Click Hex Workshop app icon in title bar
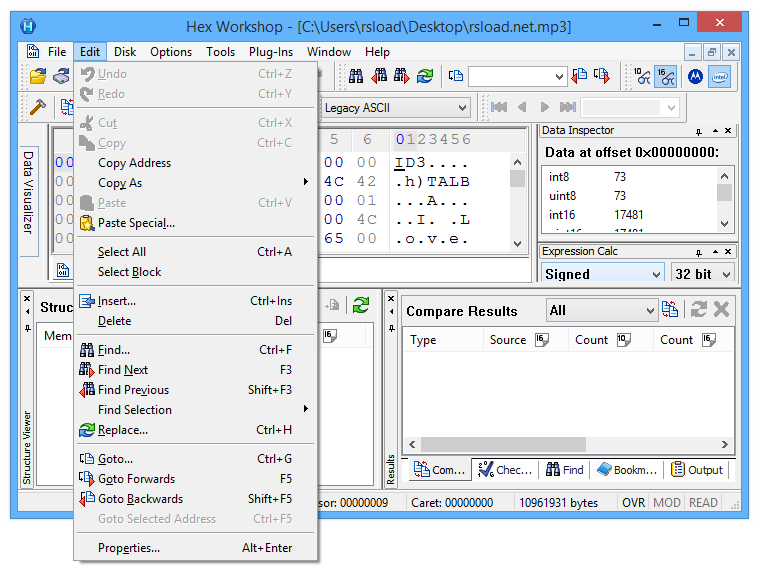This screenshot has width=761, height=583. [28, 26]
